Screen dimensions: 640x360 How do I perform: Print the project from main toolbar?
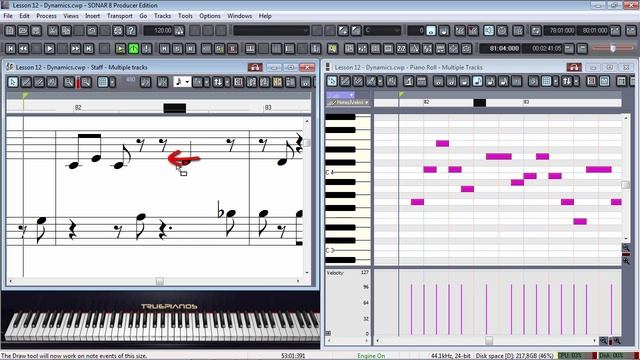coord(118,31)
